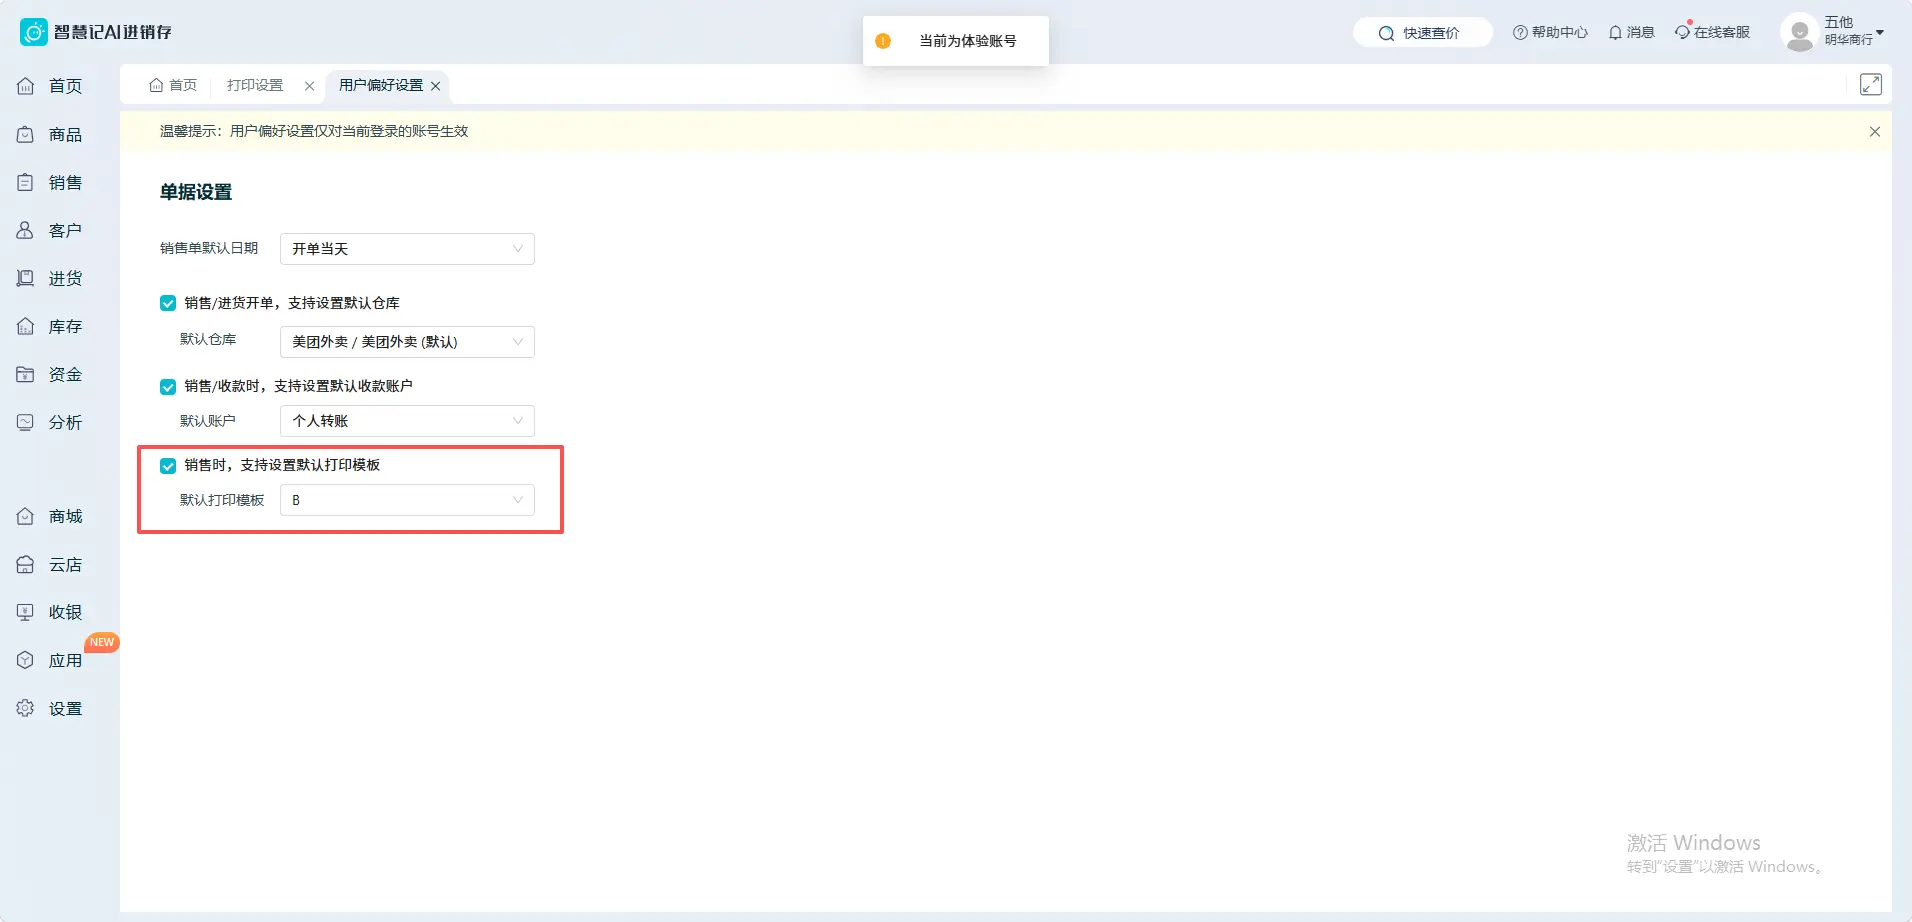This screenshot has width=1912, height=922.
Task: Click the 当前为体验账号 notification
Action: 956,41
